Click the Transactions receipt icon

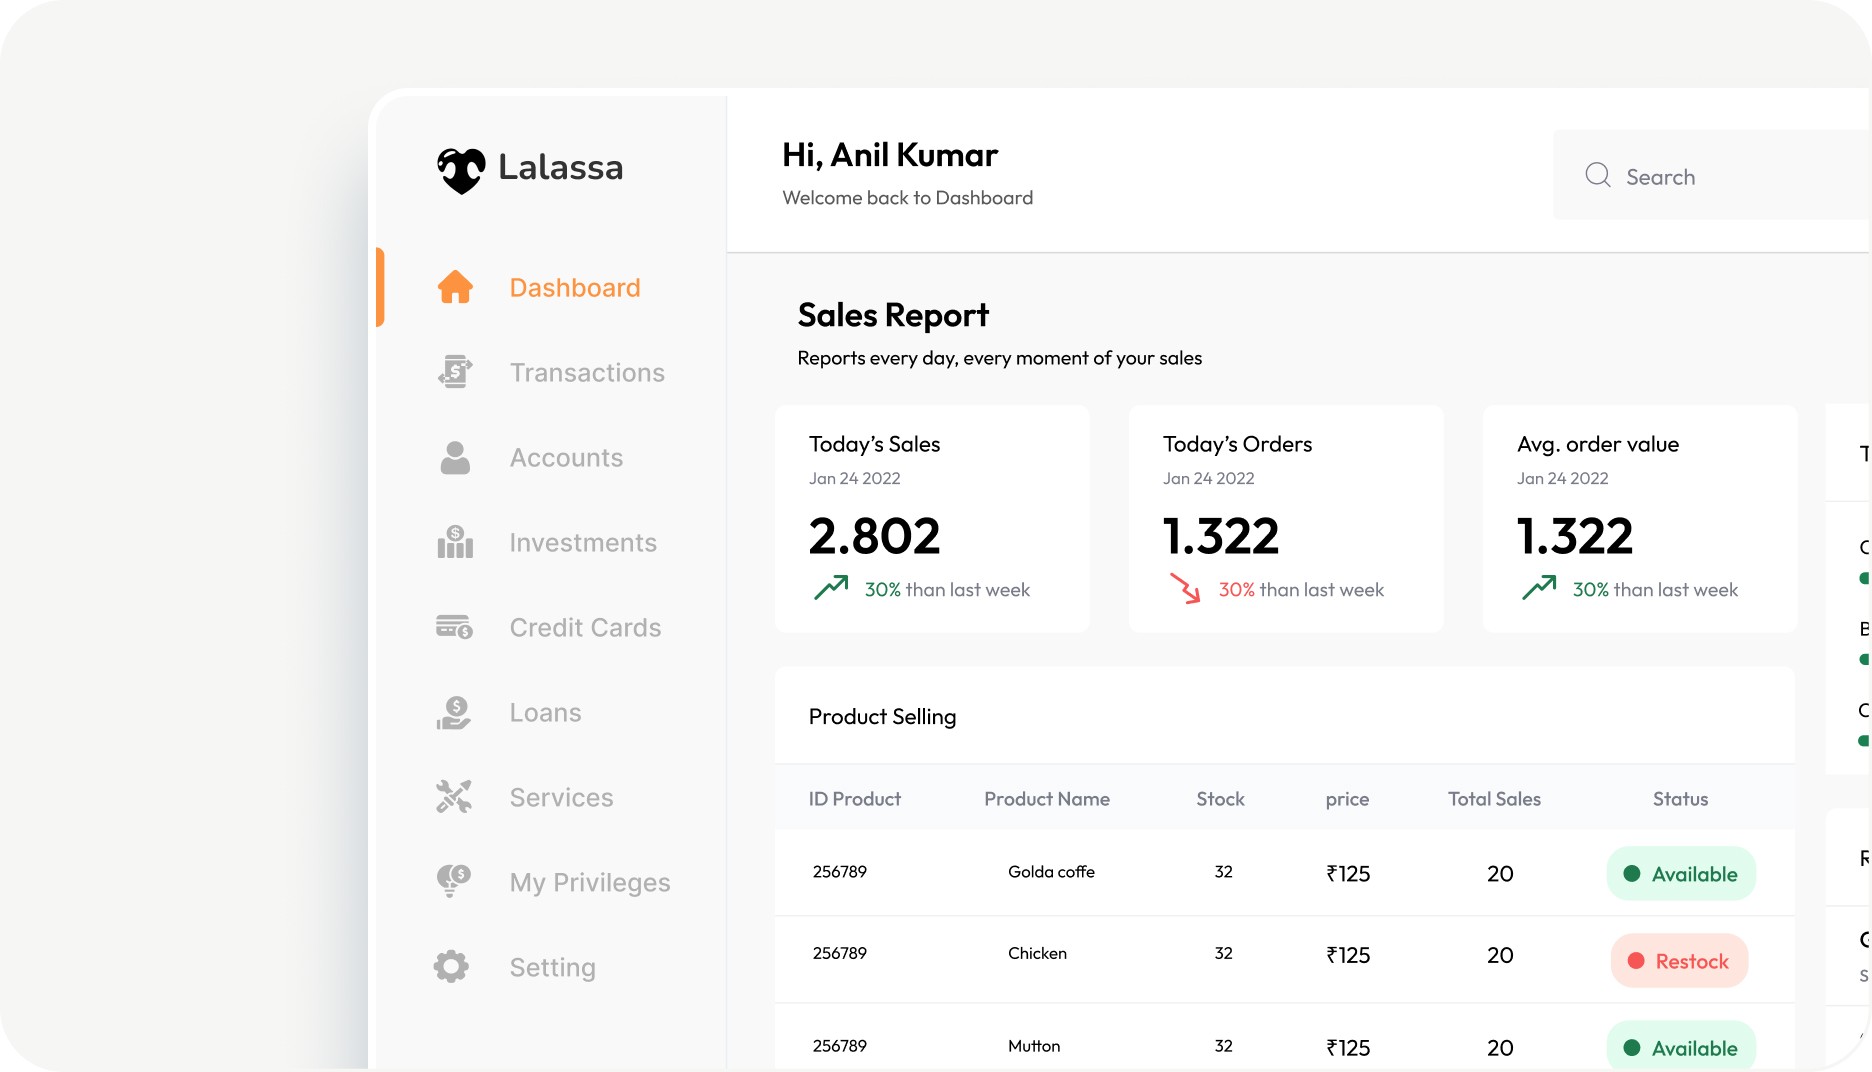pos(455,372)
